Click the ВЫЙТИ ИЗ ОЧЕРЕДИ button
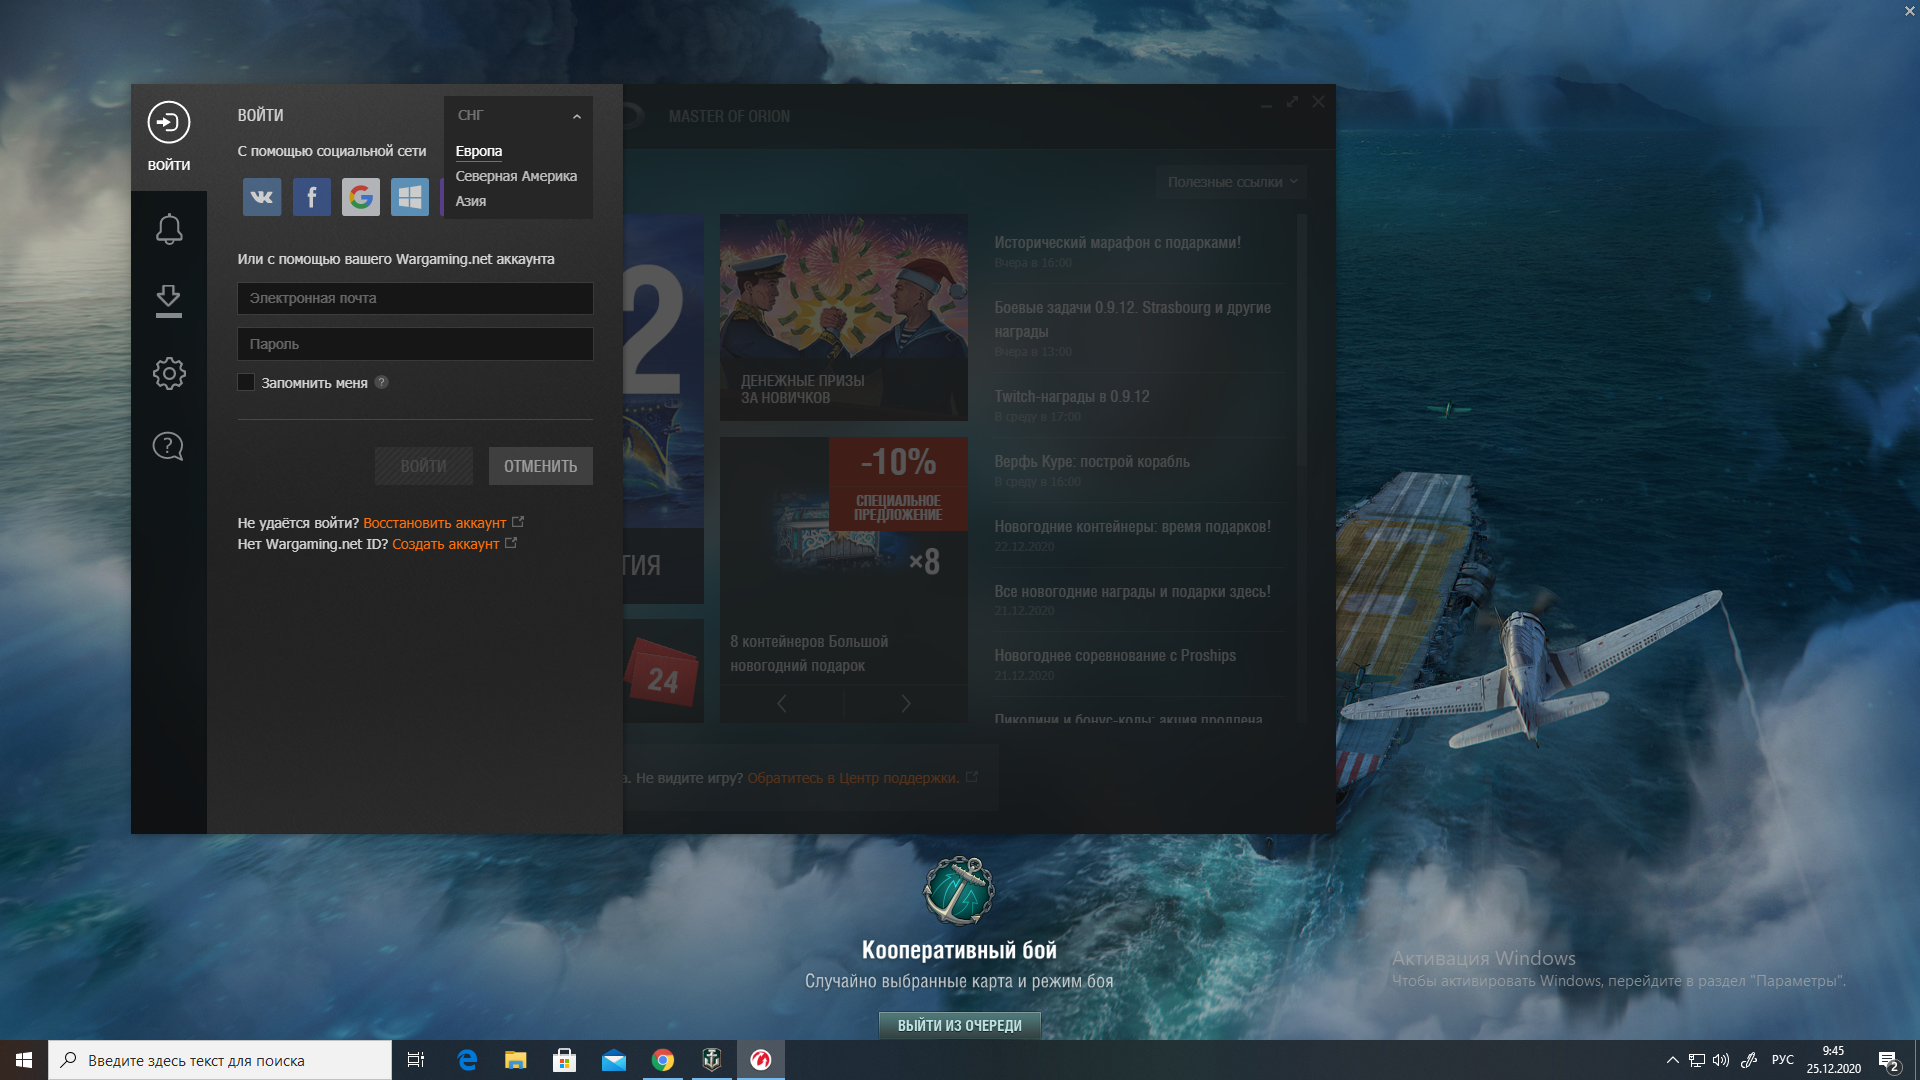Viewport: 1920px width, 1080px height. pyautogui.click(x=959, y=1025)
